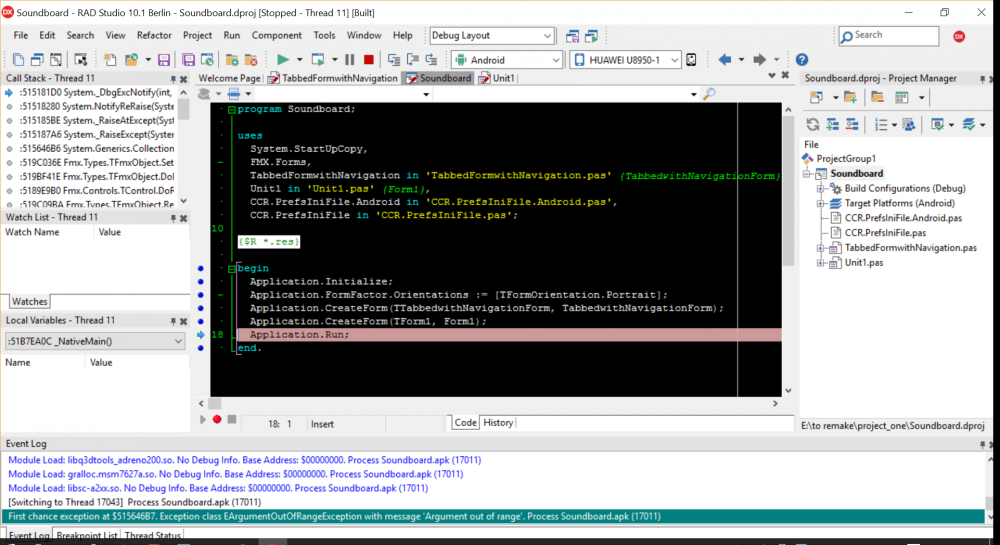Click the Call Stack scrollbar thumb
This screenshot has height=545, width=1000.
point(184,109)
